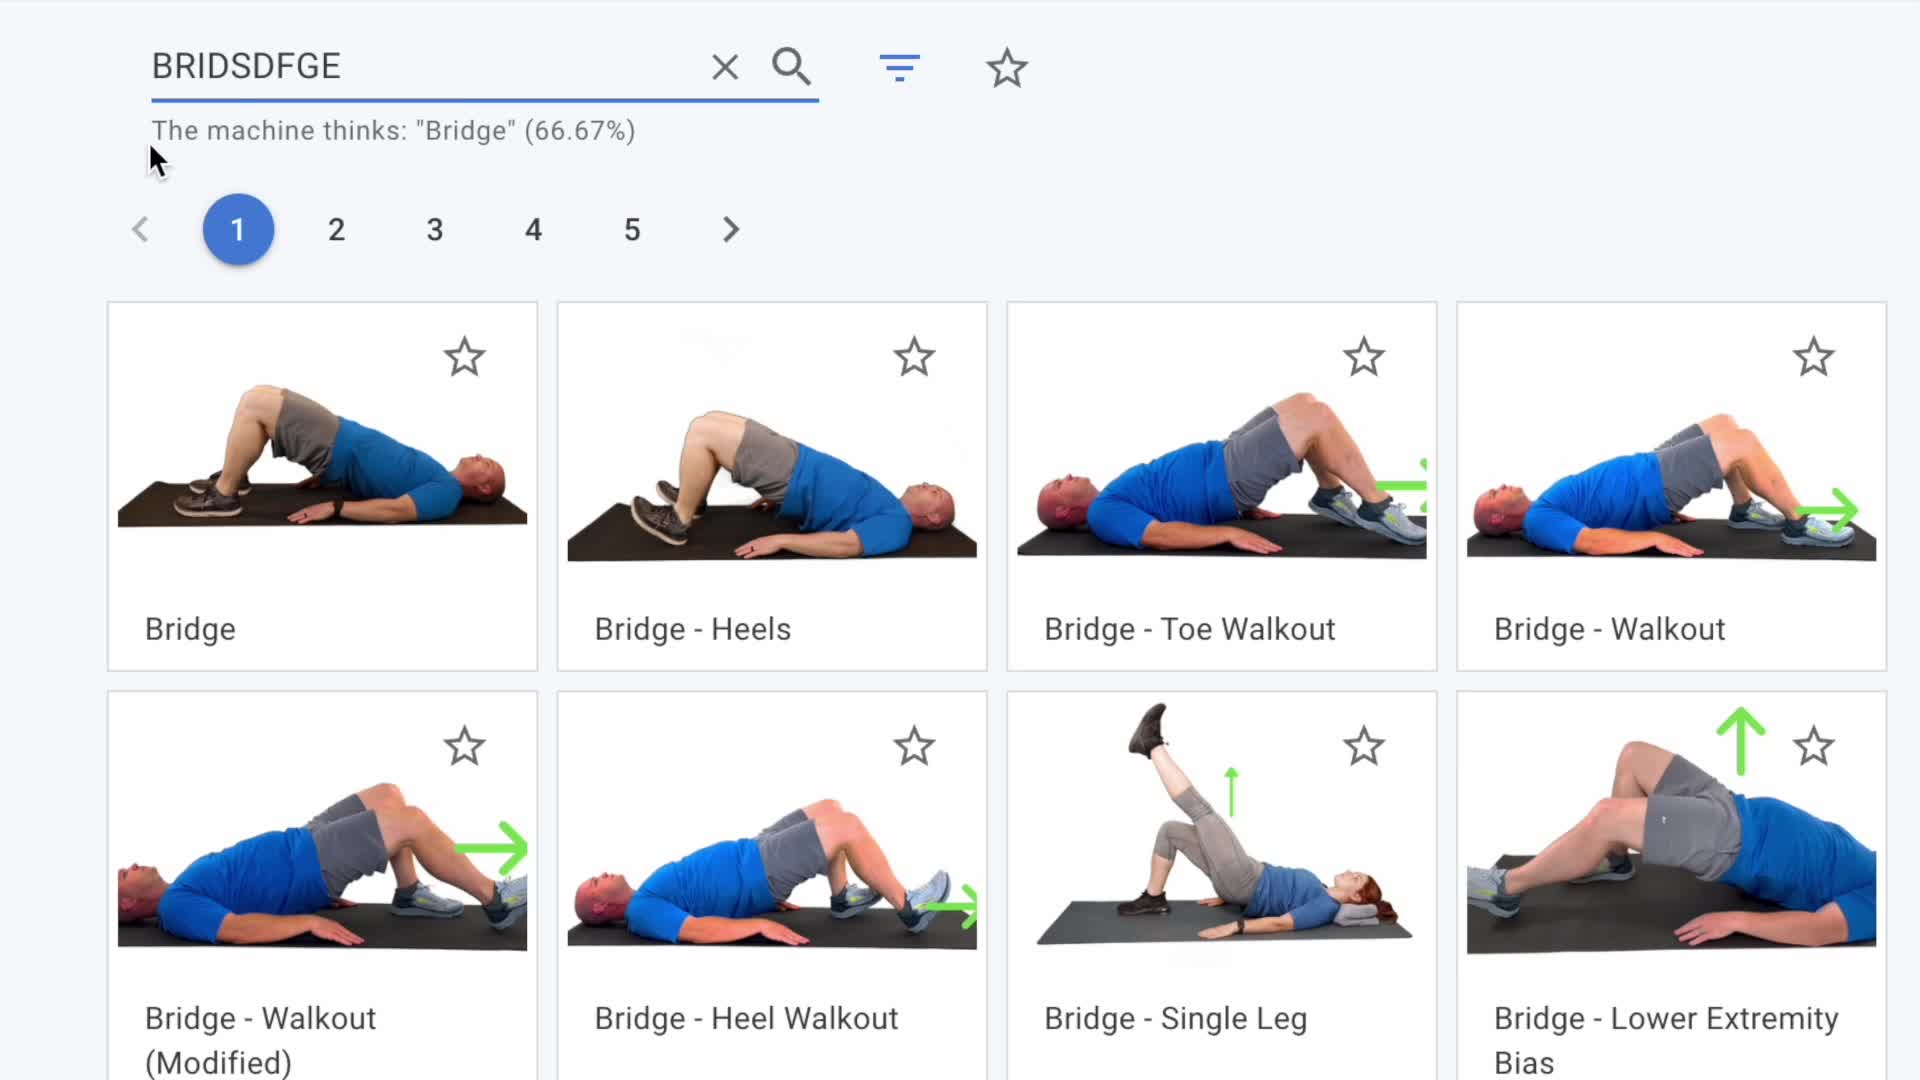Click the magnifying glass search icon
The image size is (1920, 1080).
(791, 66)
